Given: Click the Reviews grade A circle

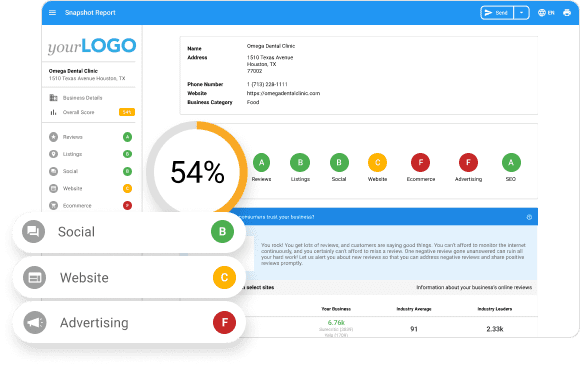Looking at the screenshot, I should tap(262, 162).
